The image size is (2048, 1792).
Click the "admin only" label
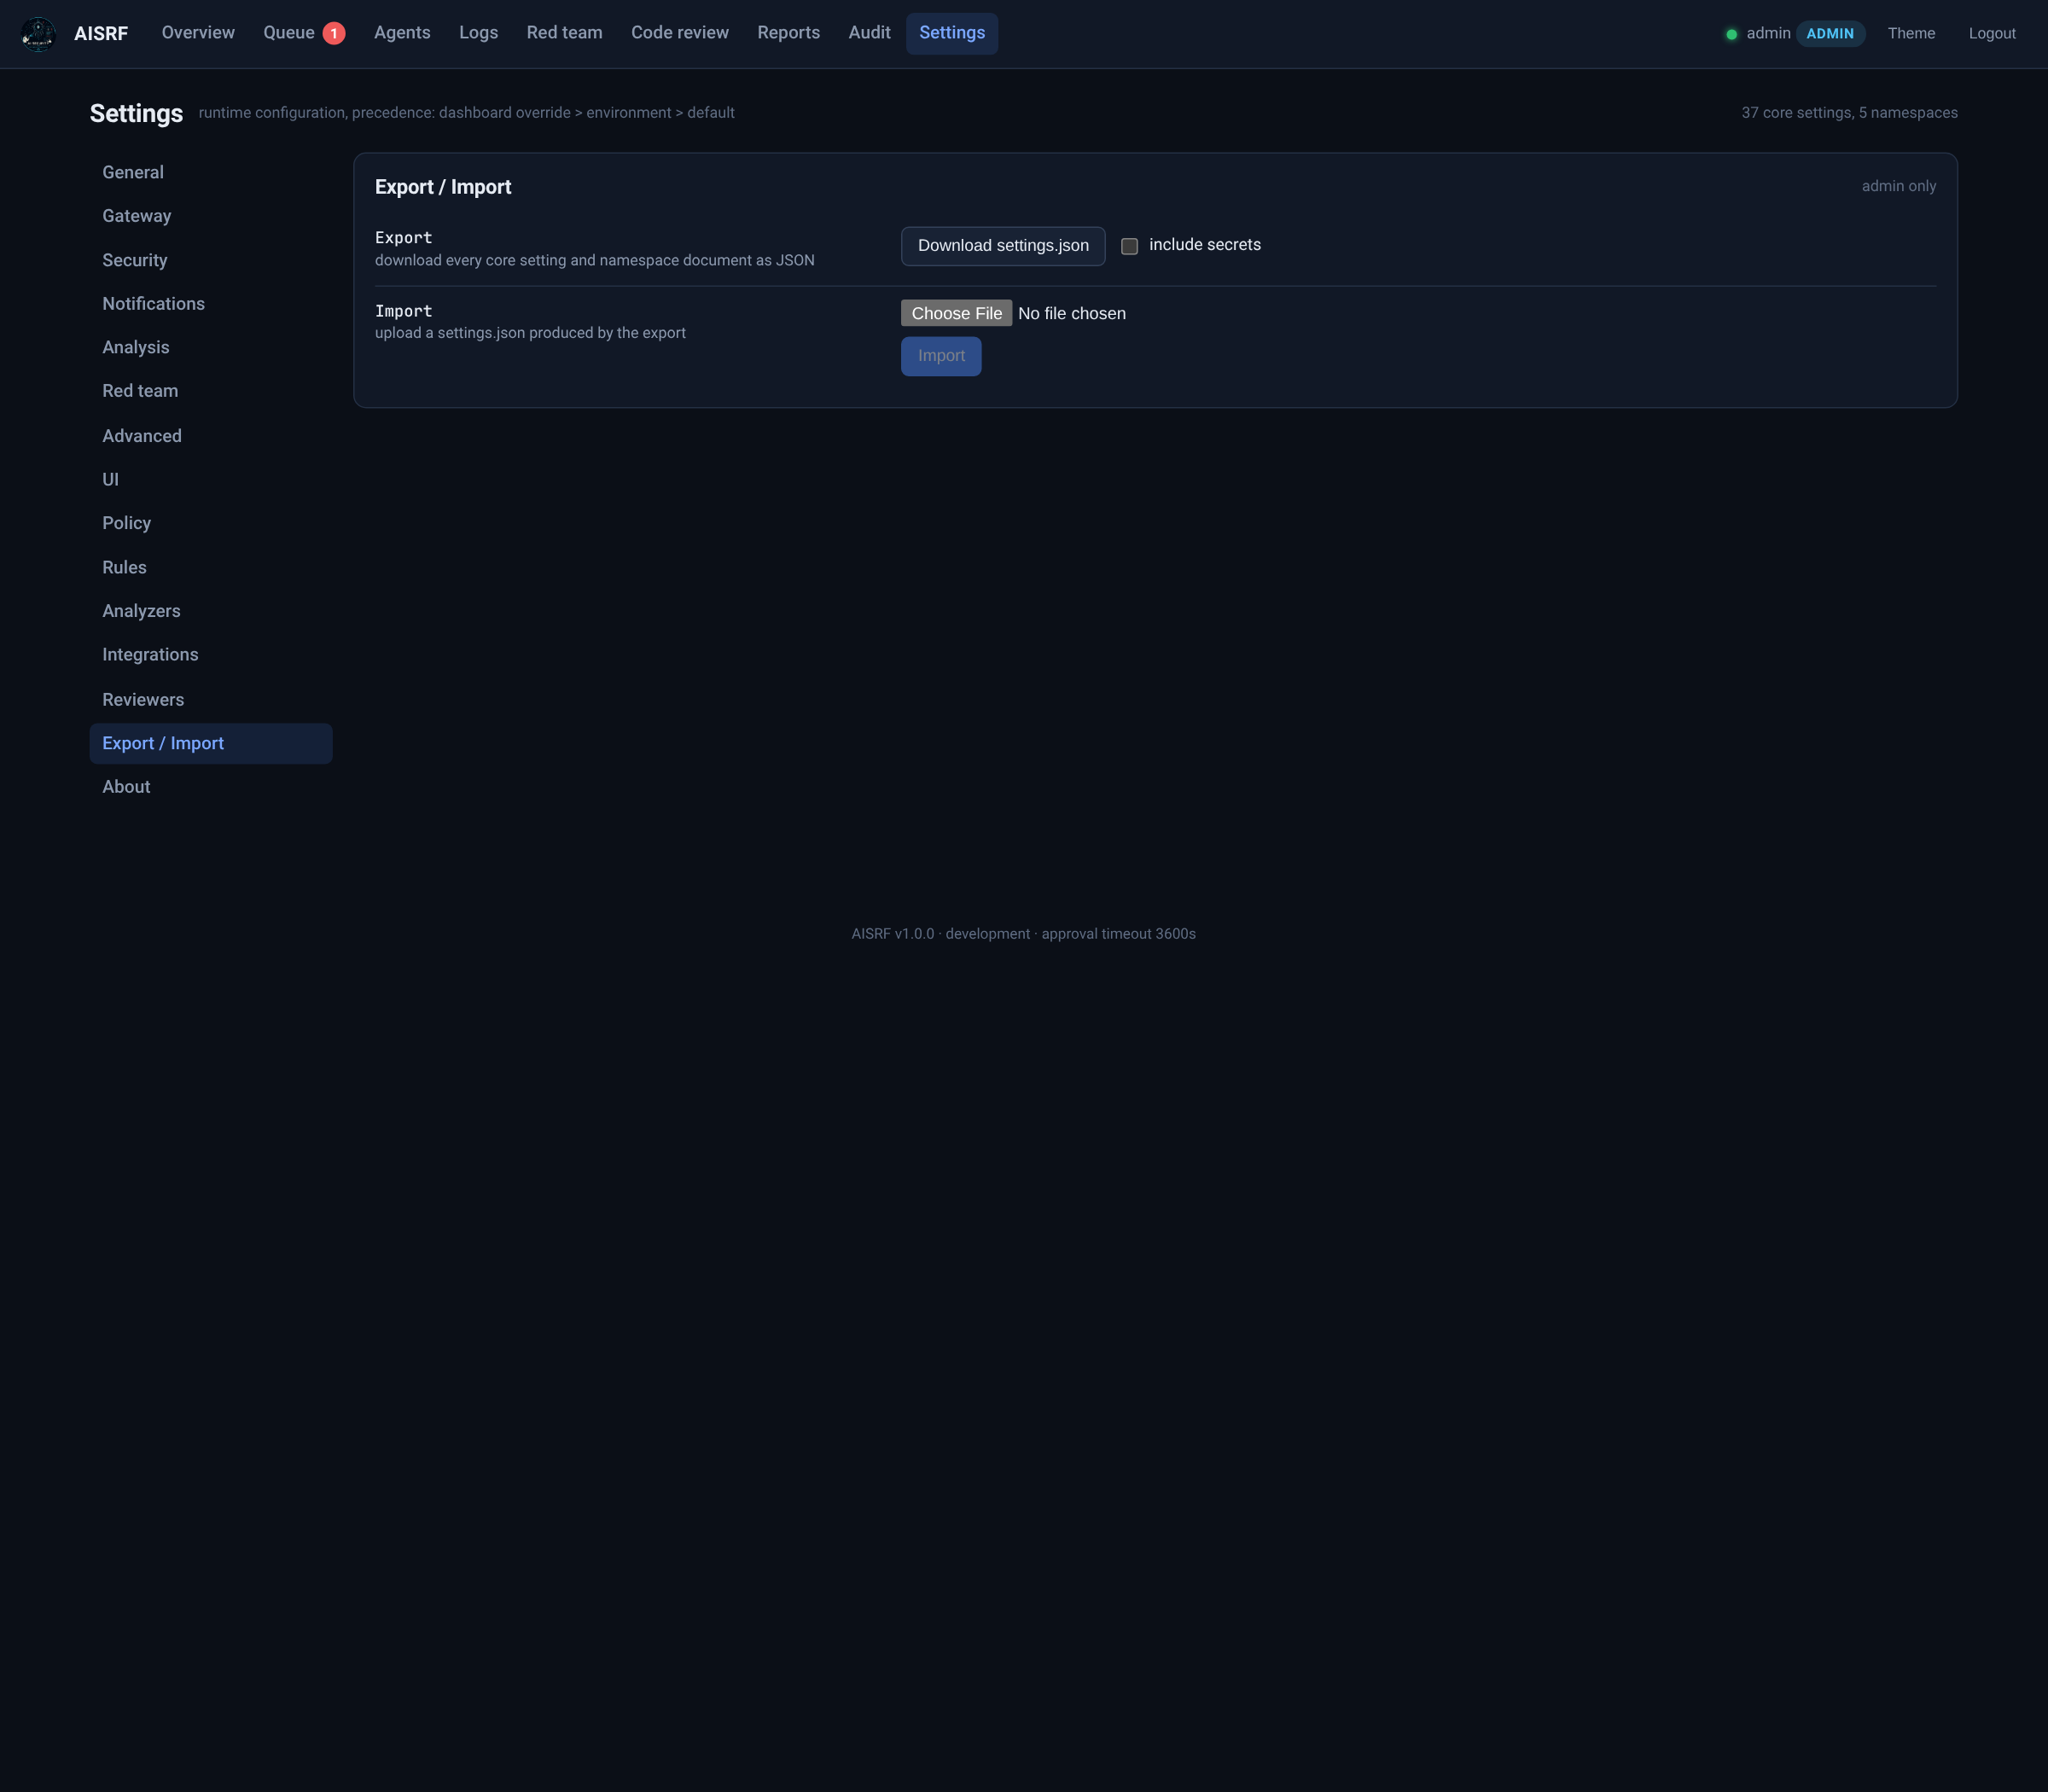tap(1898, 186)
